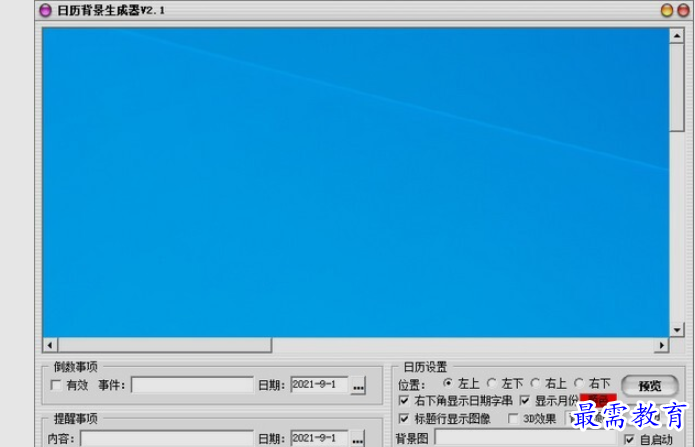
Task: Click the vertical scrollbar thumb
Action: 676,87
